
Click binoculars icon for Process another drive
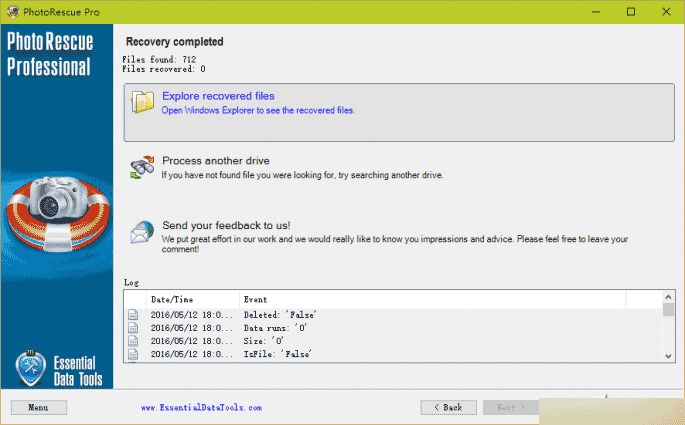click(x=142, y=167)
